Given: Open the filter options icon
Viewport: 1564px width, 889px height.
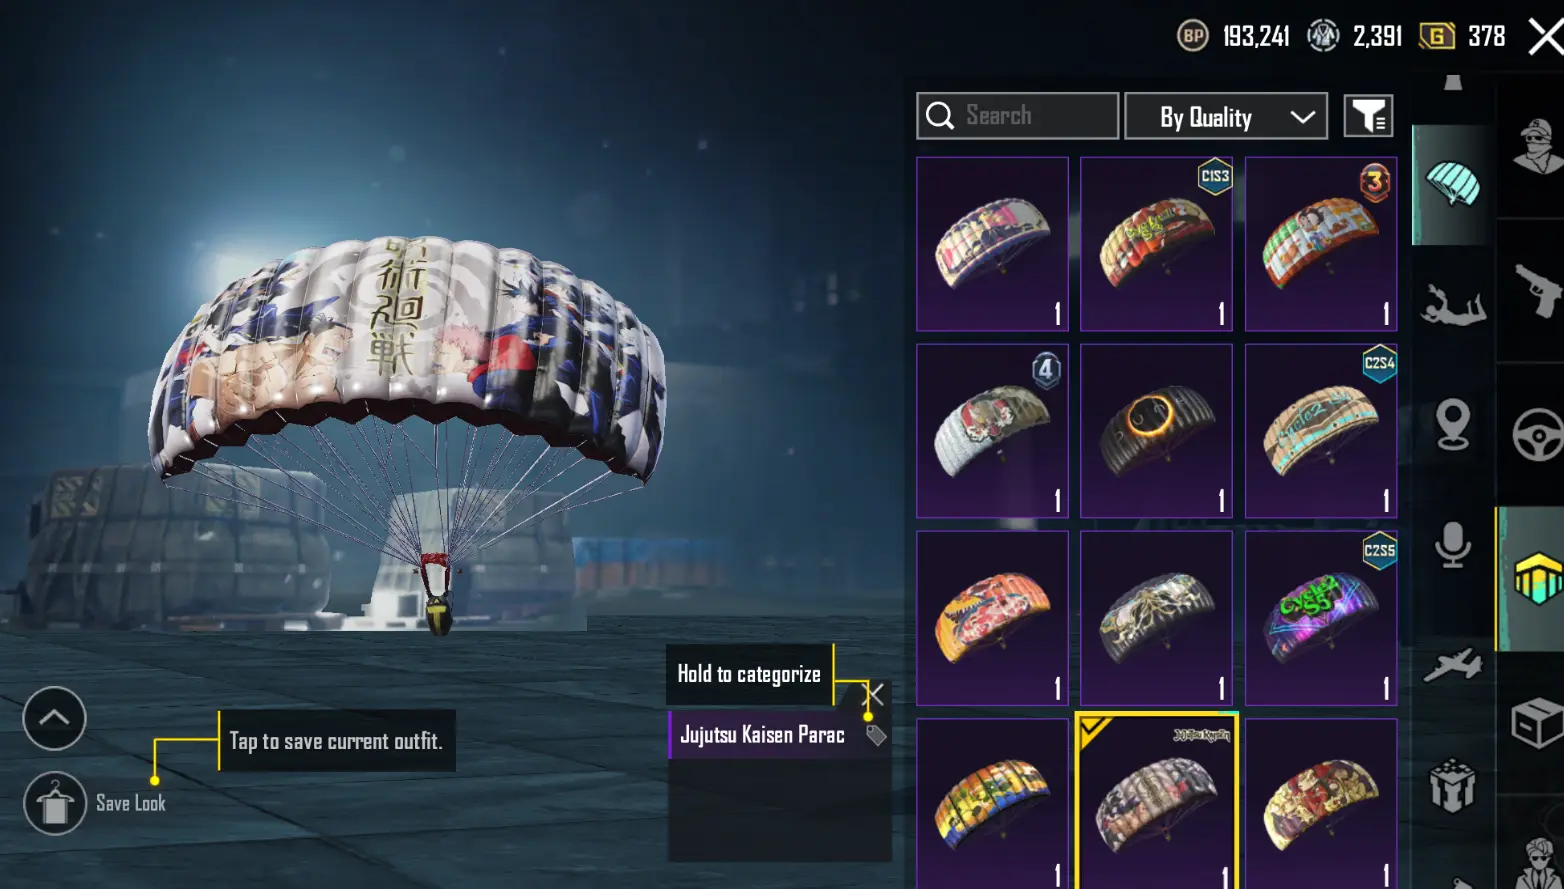Looking at the screenshot, I should [1368, 116].
